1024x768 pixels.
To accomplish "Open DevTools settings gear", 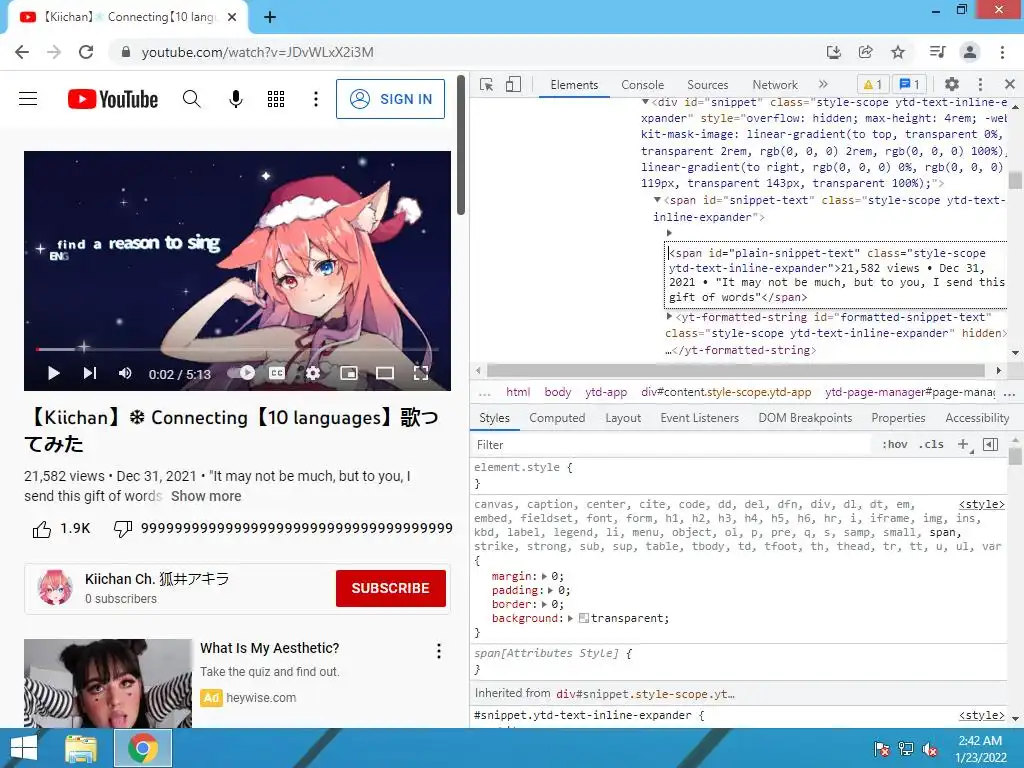I will pos(952,84).
